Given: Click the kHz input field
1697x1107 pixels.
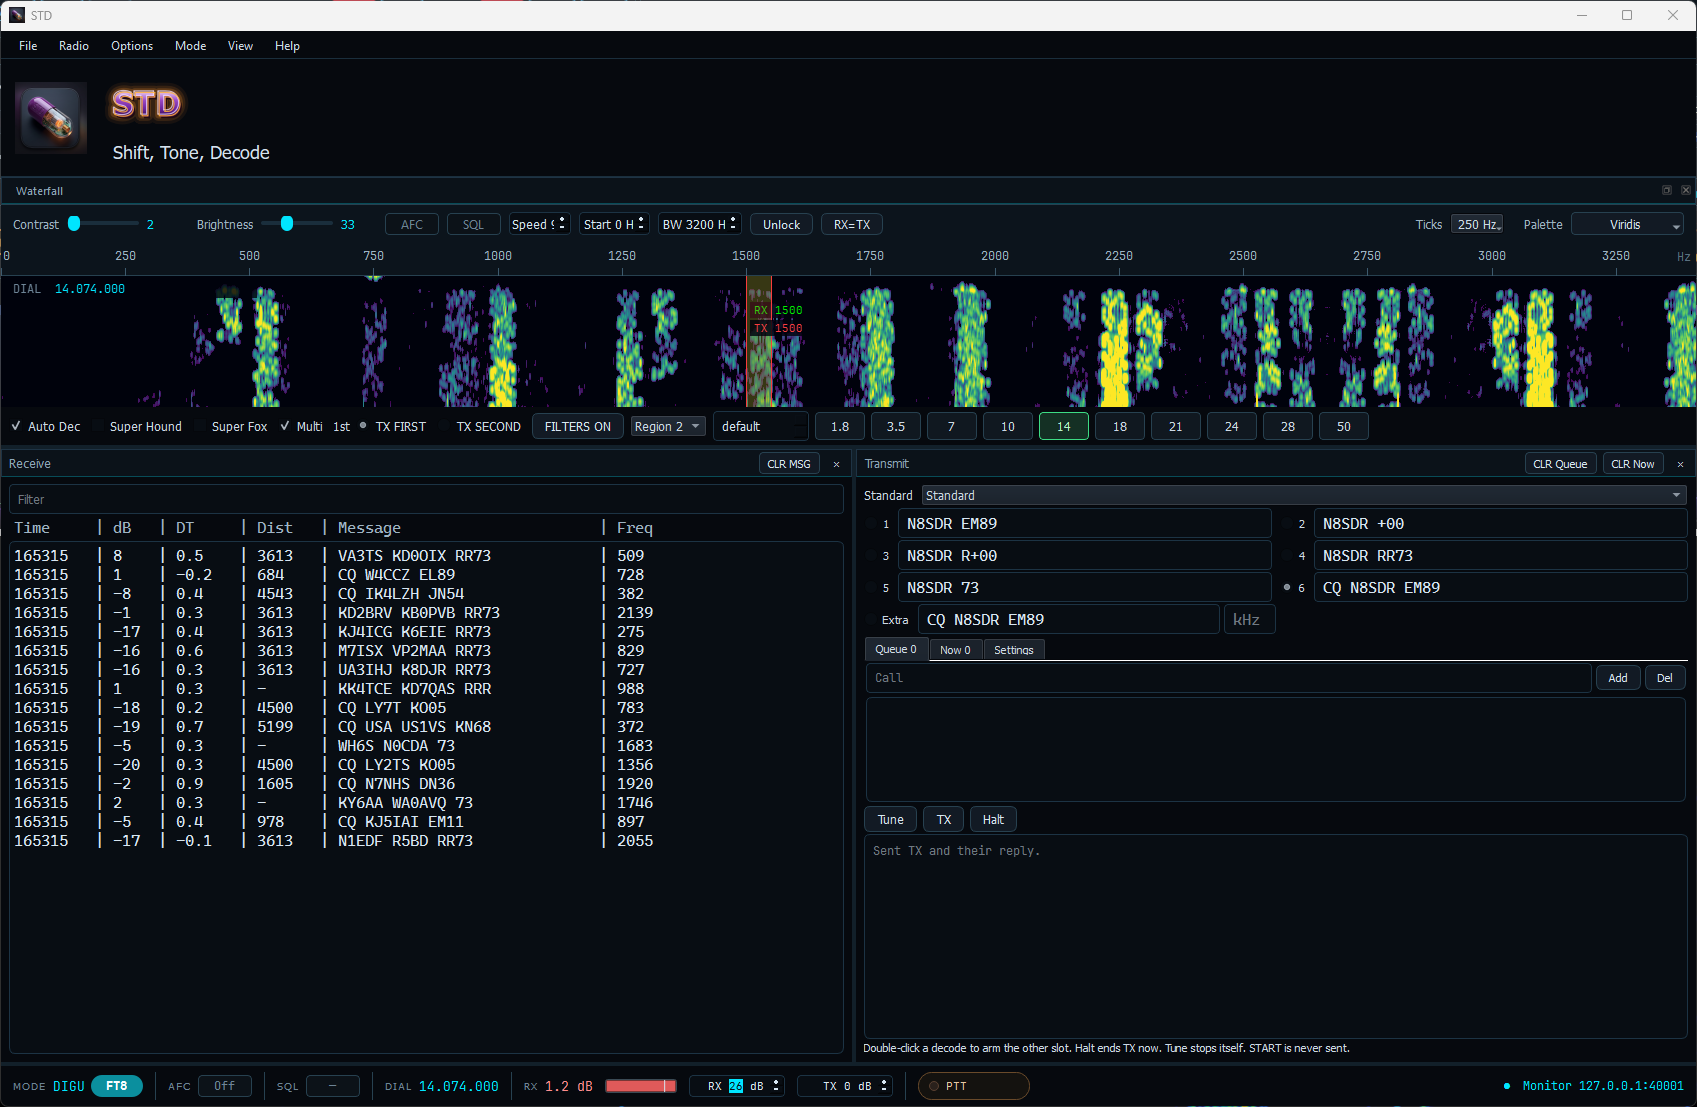Looking at the screenshot, I should tap(1249, 620).
